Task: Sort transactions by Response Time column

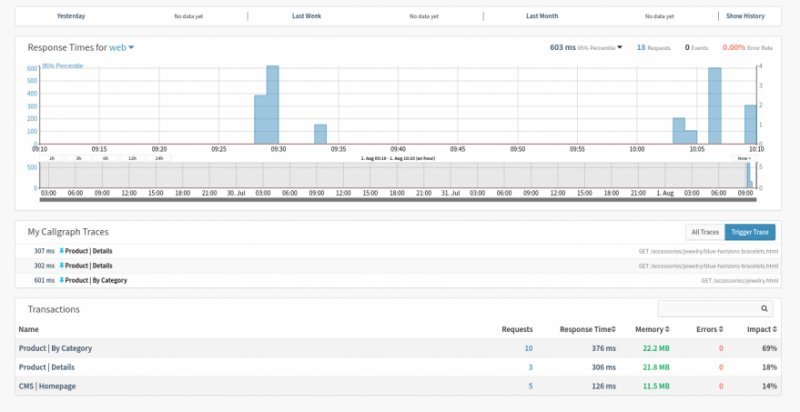Action: click(x=589, y=329)
